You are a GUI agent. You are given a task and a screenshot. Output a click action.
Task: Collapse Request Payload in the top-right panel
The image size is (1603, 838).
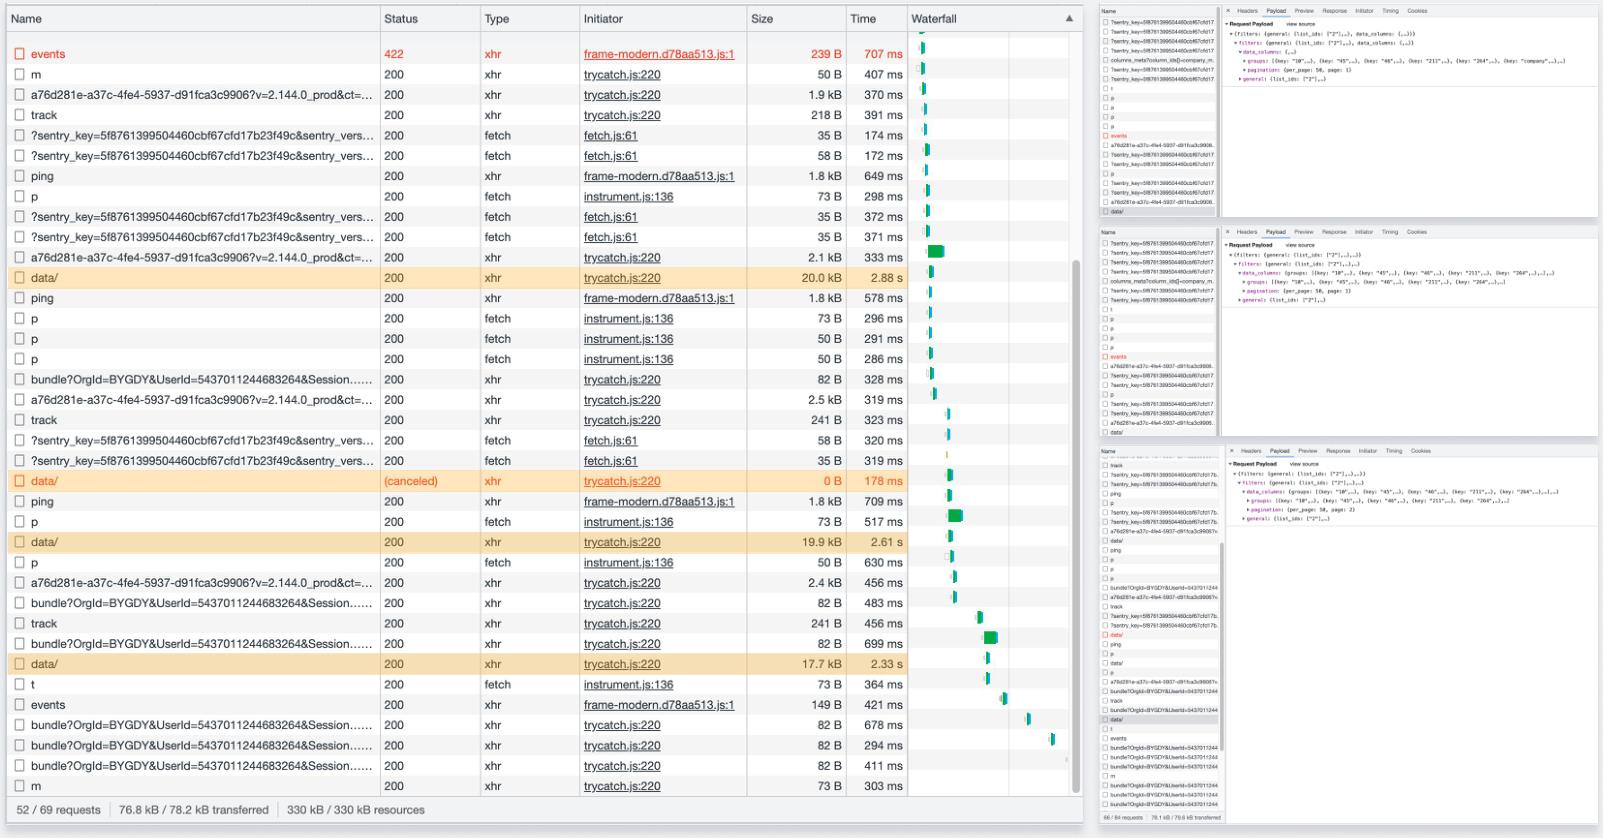click(x=1228, y=24)
